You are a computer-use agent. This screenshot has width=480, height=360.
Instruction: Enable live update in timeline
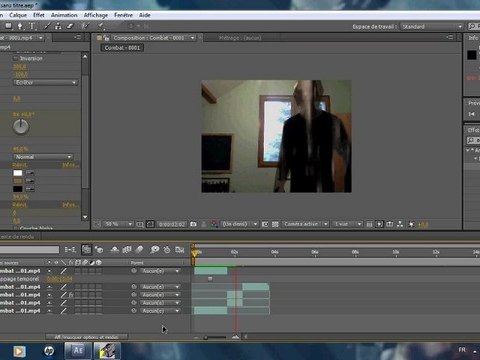(86, 249)
